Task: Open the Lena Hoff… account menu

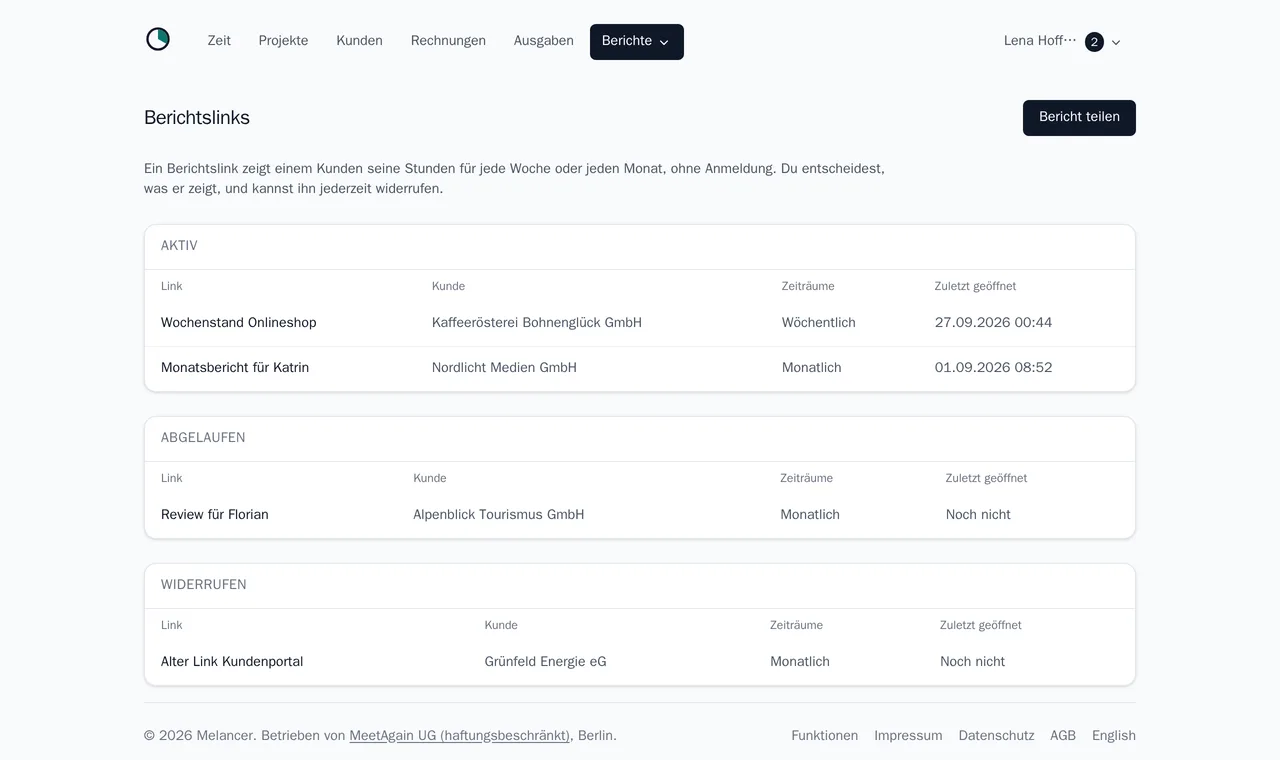Action: coord(1062,42)
